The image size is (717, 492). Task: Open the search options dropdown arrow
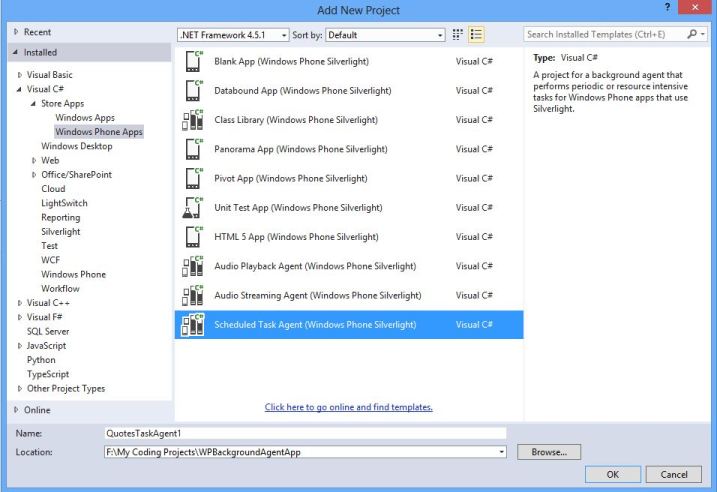[x=703, y=34]
